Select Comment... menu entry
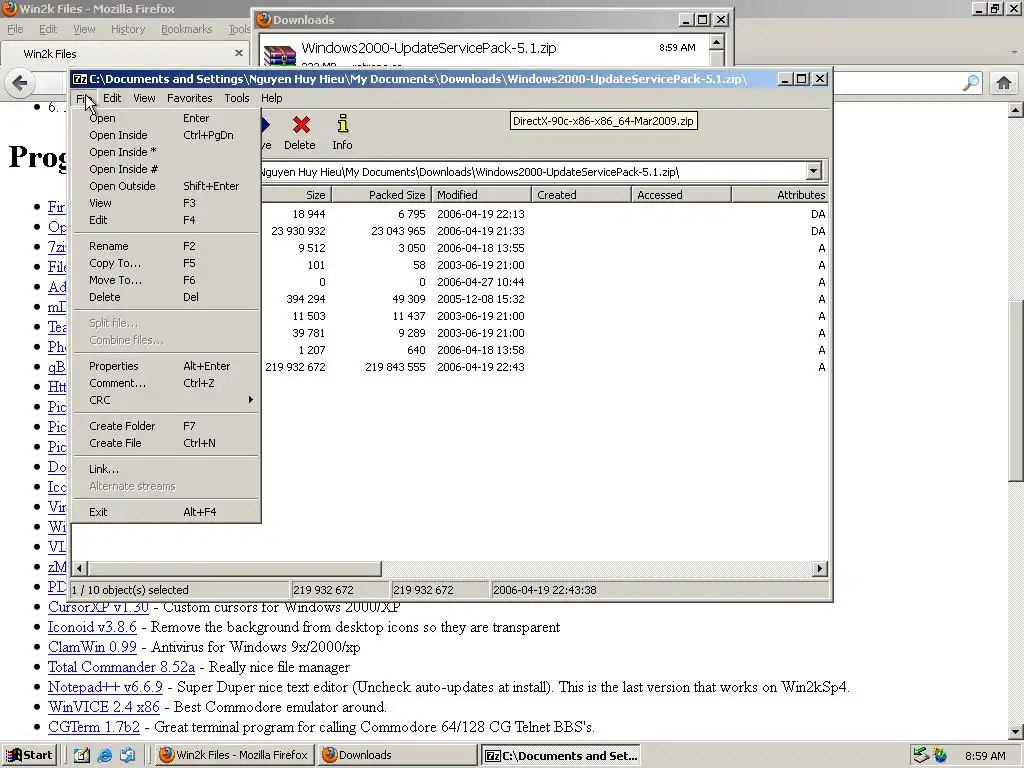This screenshot has width=1024, height=768. click(166, 383)
